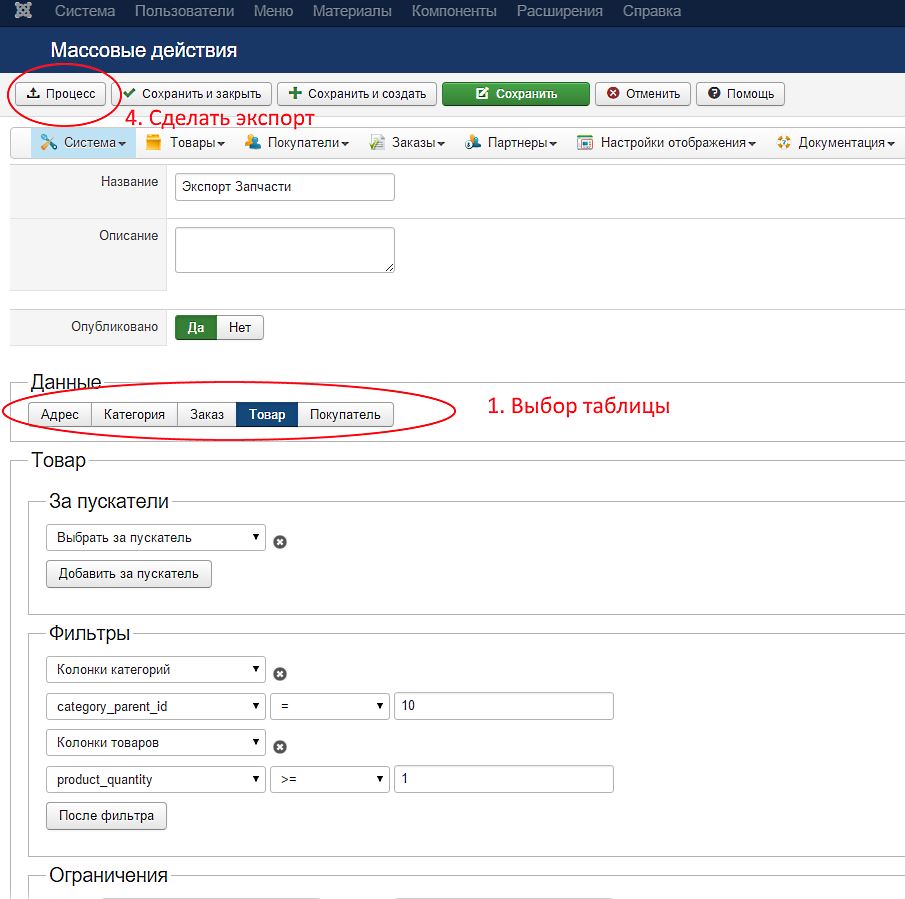Select the Заказ data table tab
Image resolution: width=905 pixels, height=899 pixels.
[x=207, y=414]
